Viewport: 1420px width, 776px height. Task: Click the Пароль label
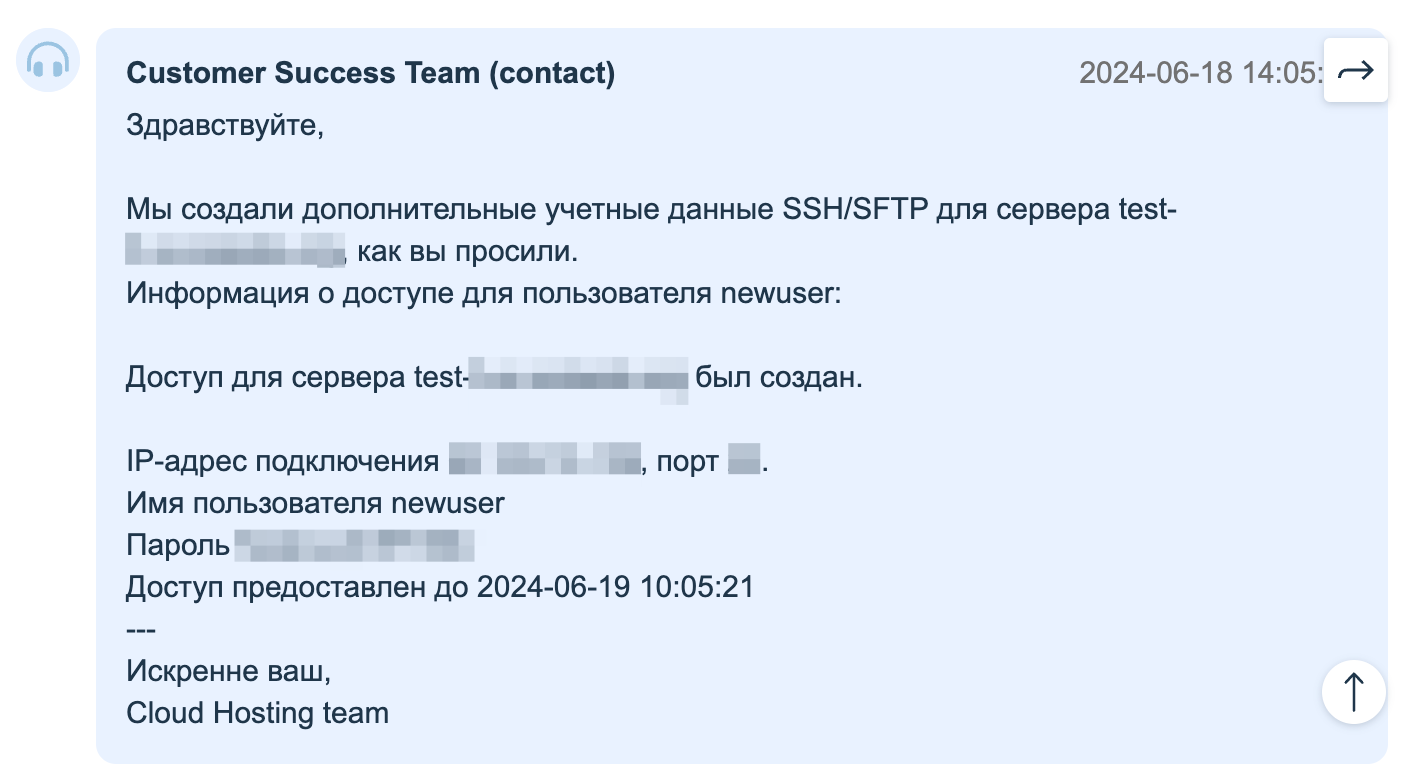(178, 545)
